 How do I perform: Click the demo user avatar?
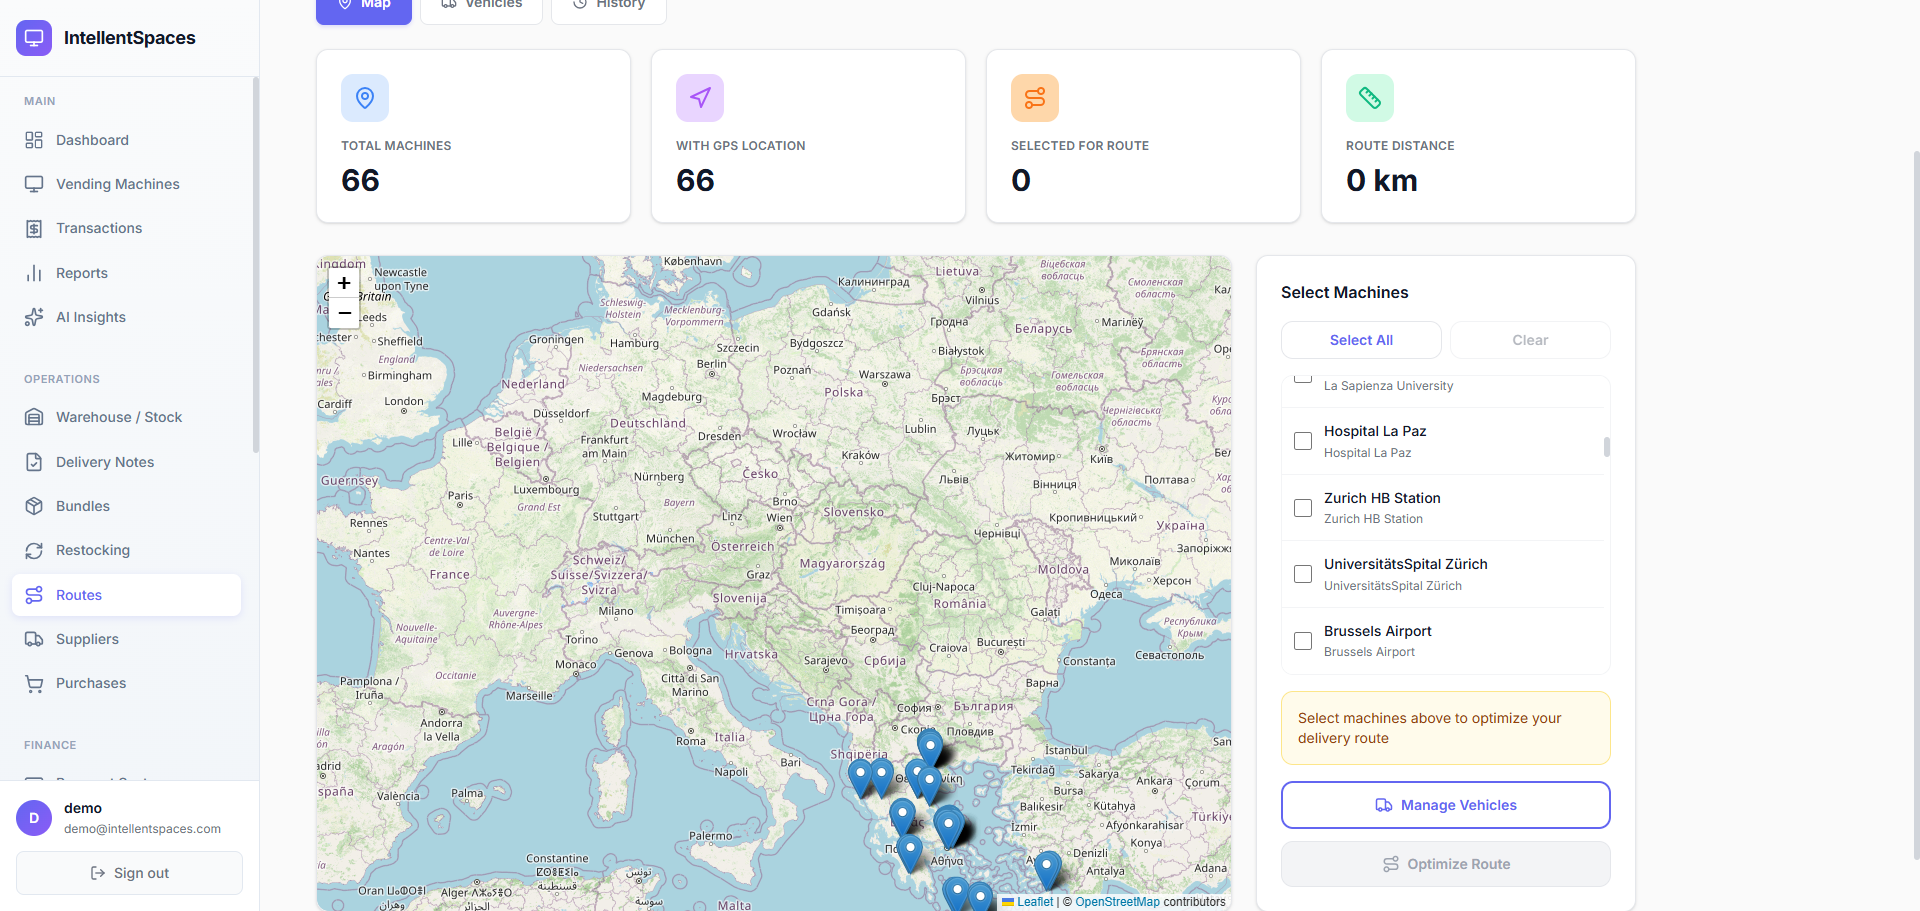34,818
